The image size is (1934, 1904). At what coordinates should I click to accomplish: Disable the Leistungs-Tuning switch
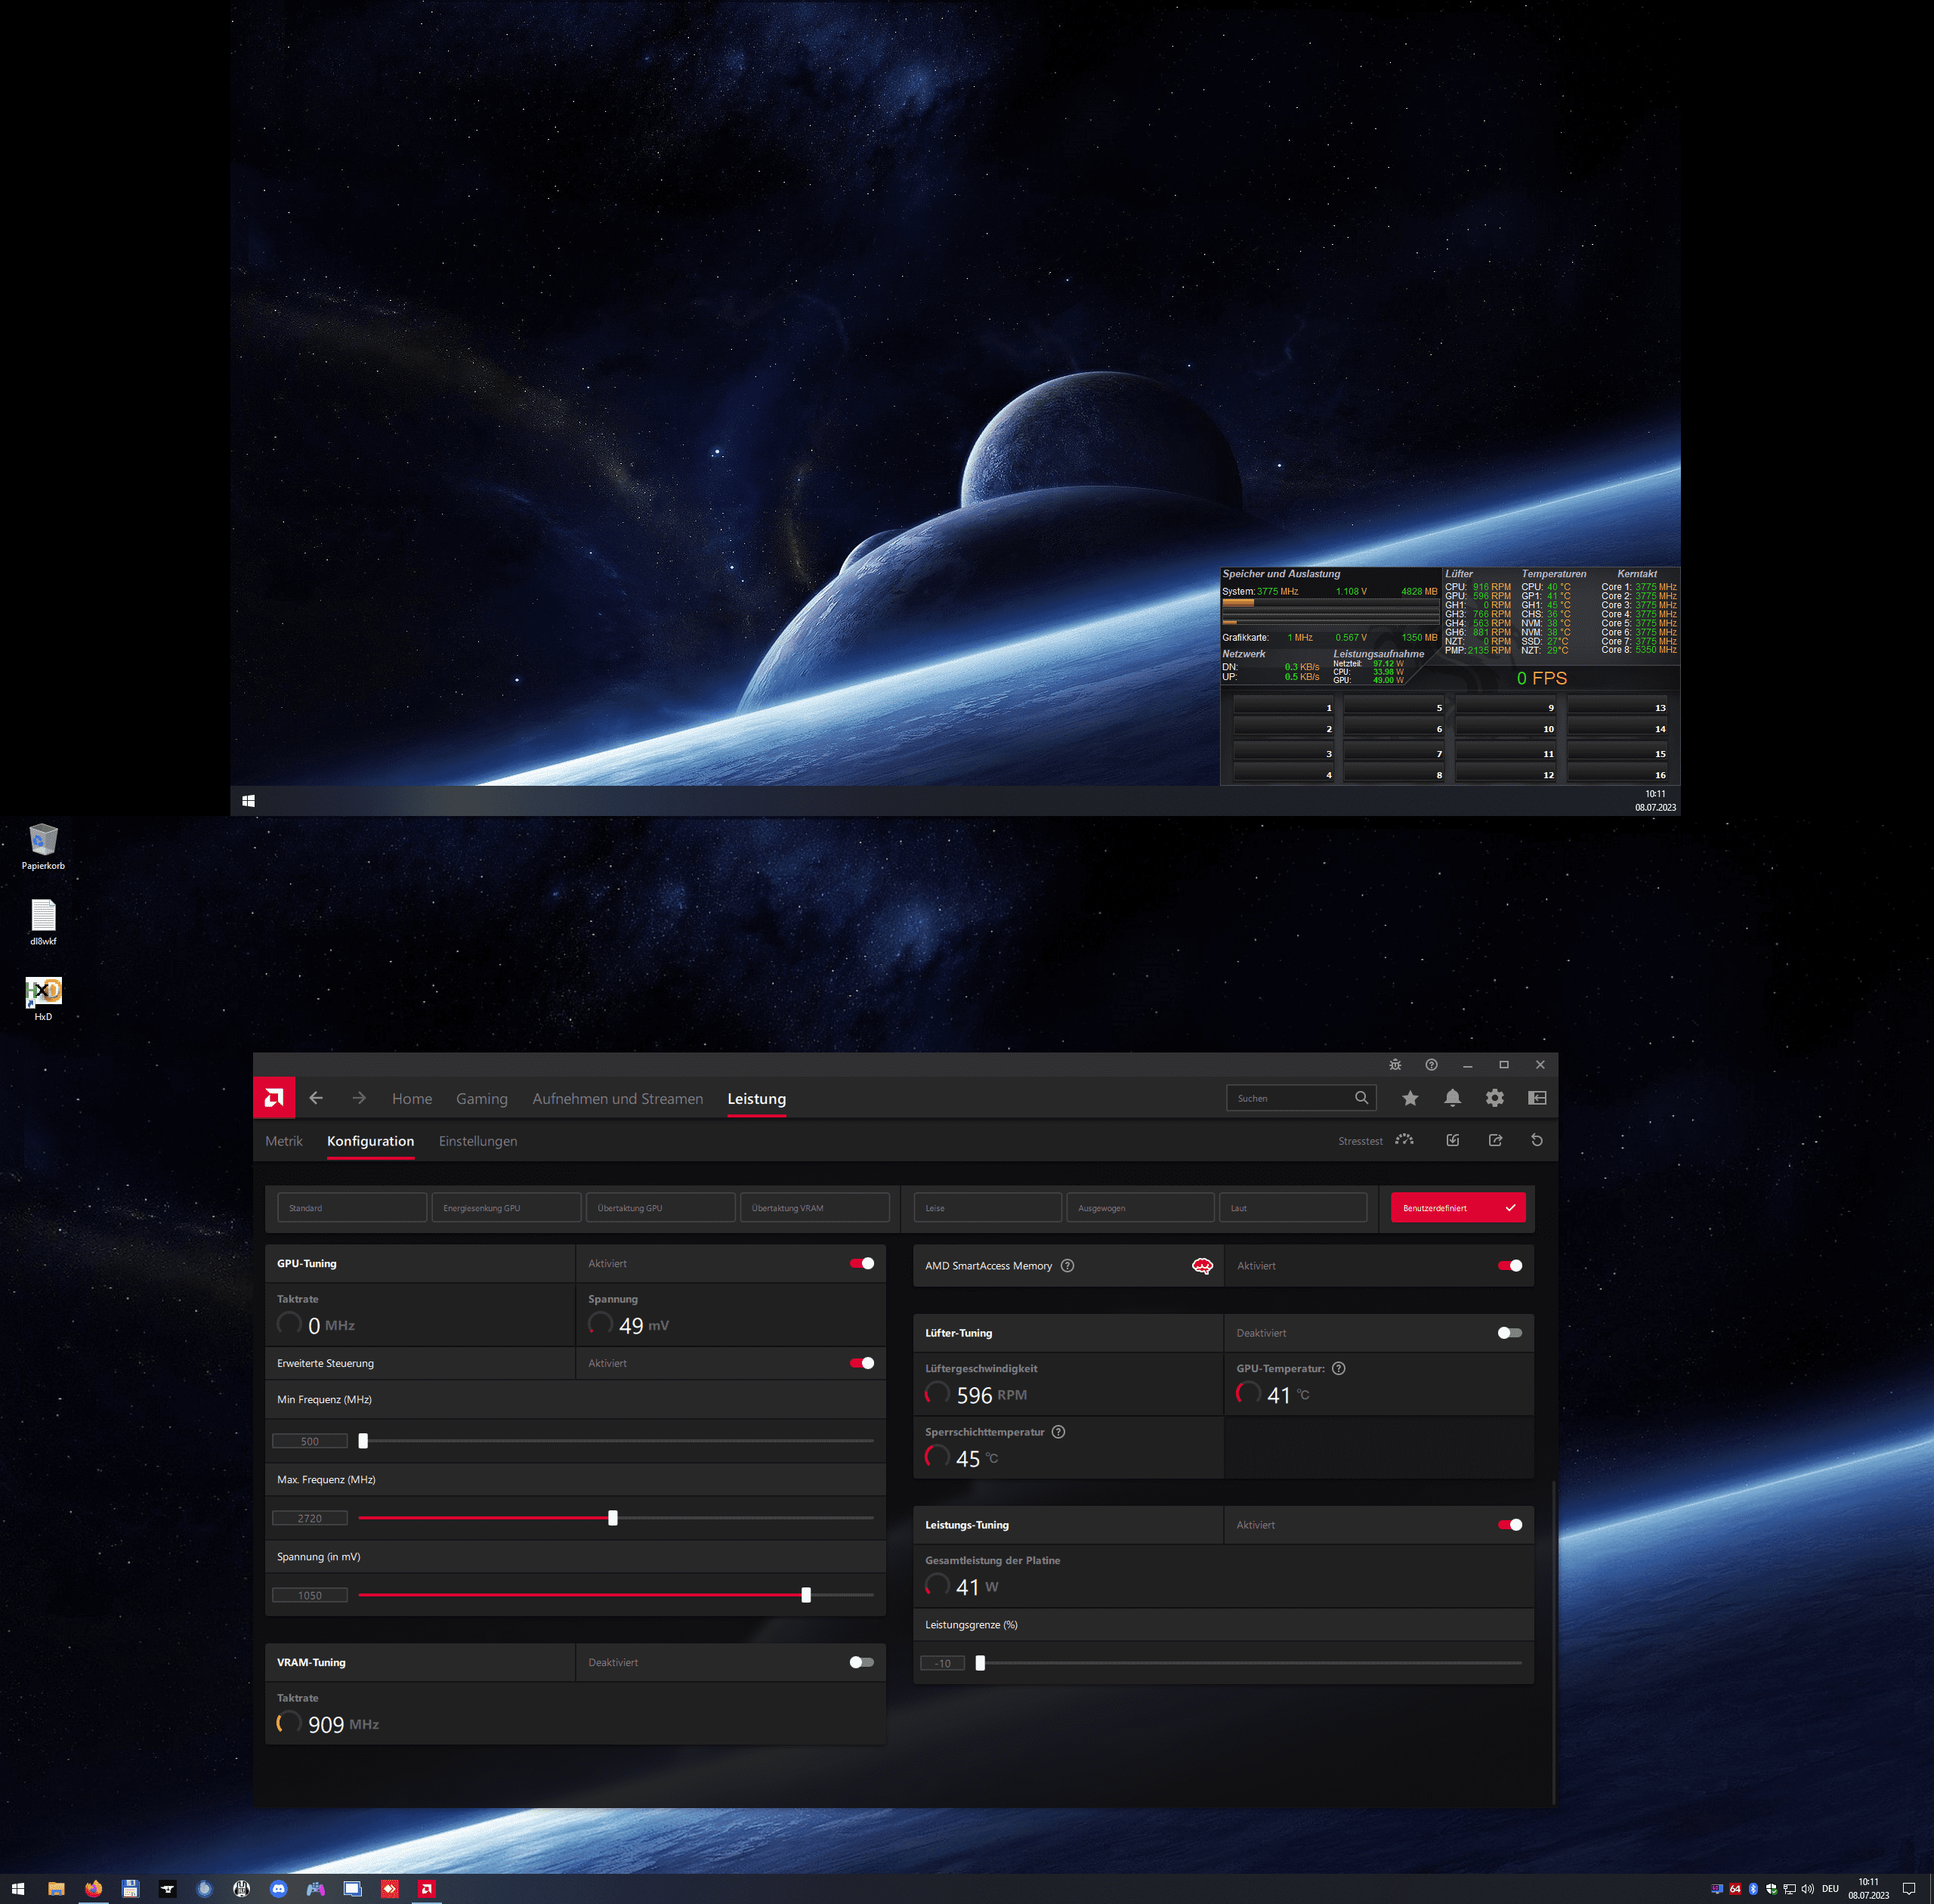tap(1510, 1525)
